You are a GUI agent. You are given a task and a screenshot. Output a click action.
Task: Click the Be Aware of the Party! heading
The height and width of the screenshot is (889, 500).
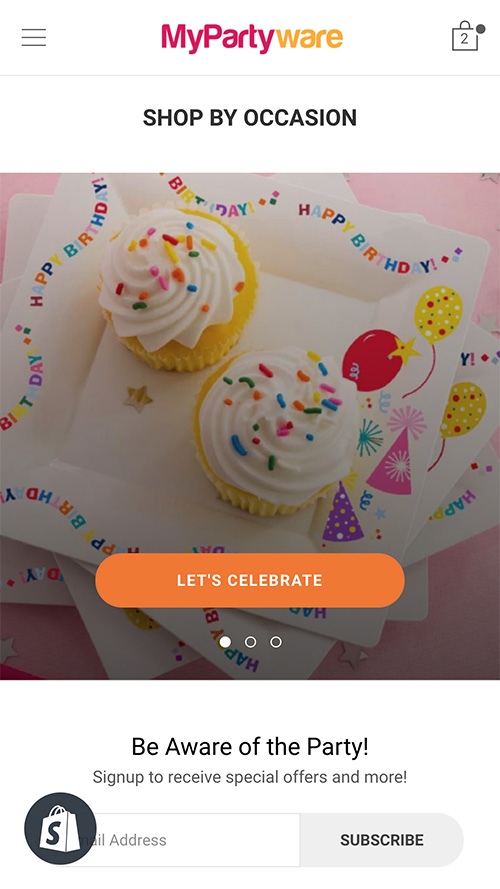tap(250, 747)
